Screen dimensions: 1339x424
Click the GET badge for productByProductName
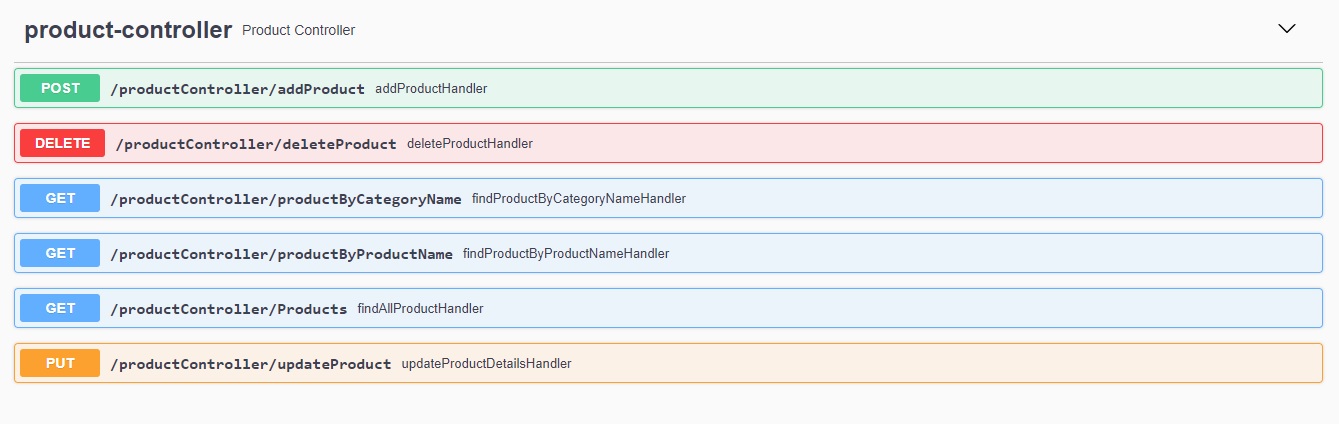[x=60, y=253]
